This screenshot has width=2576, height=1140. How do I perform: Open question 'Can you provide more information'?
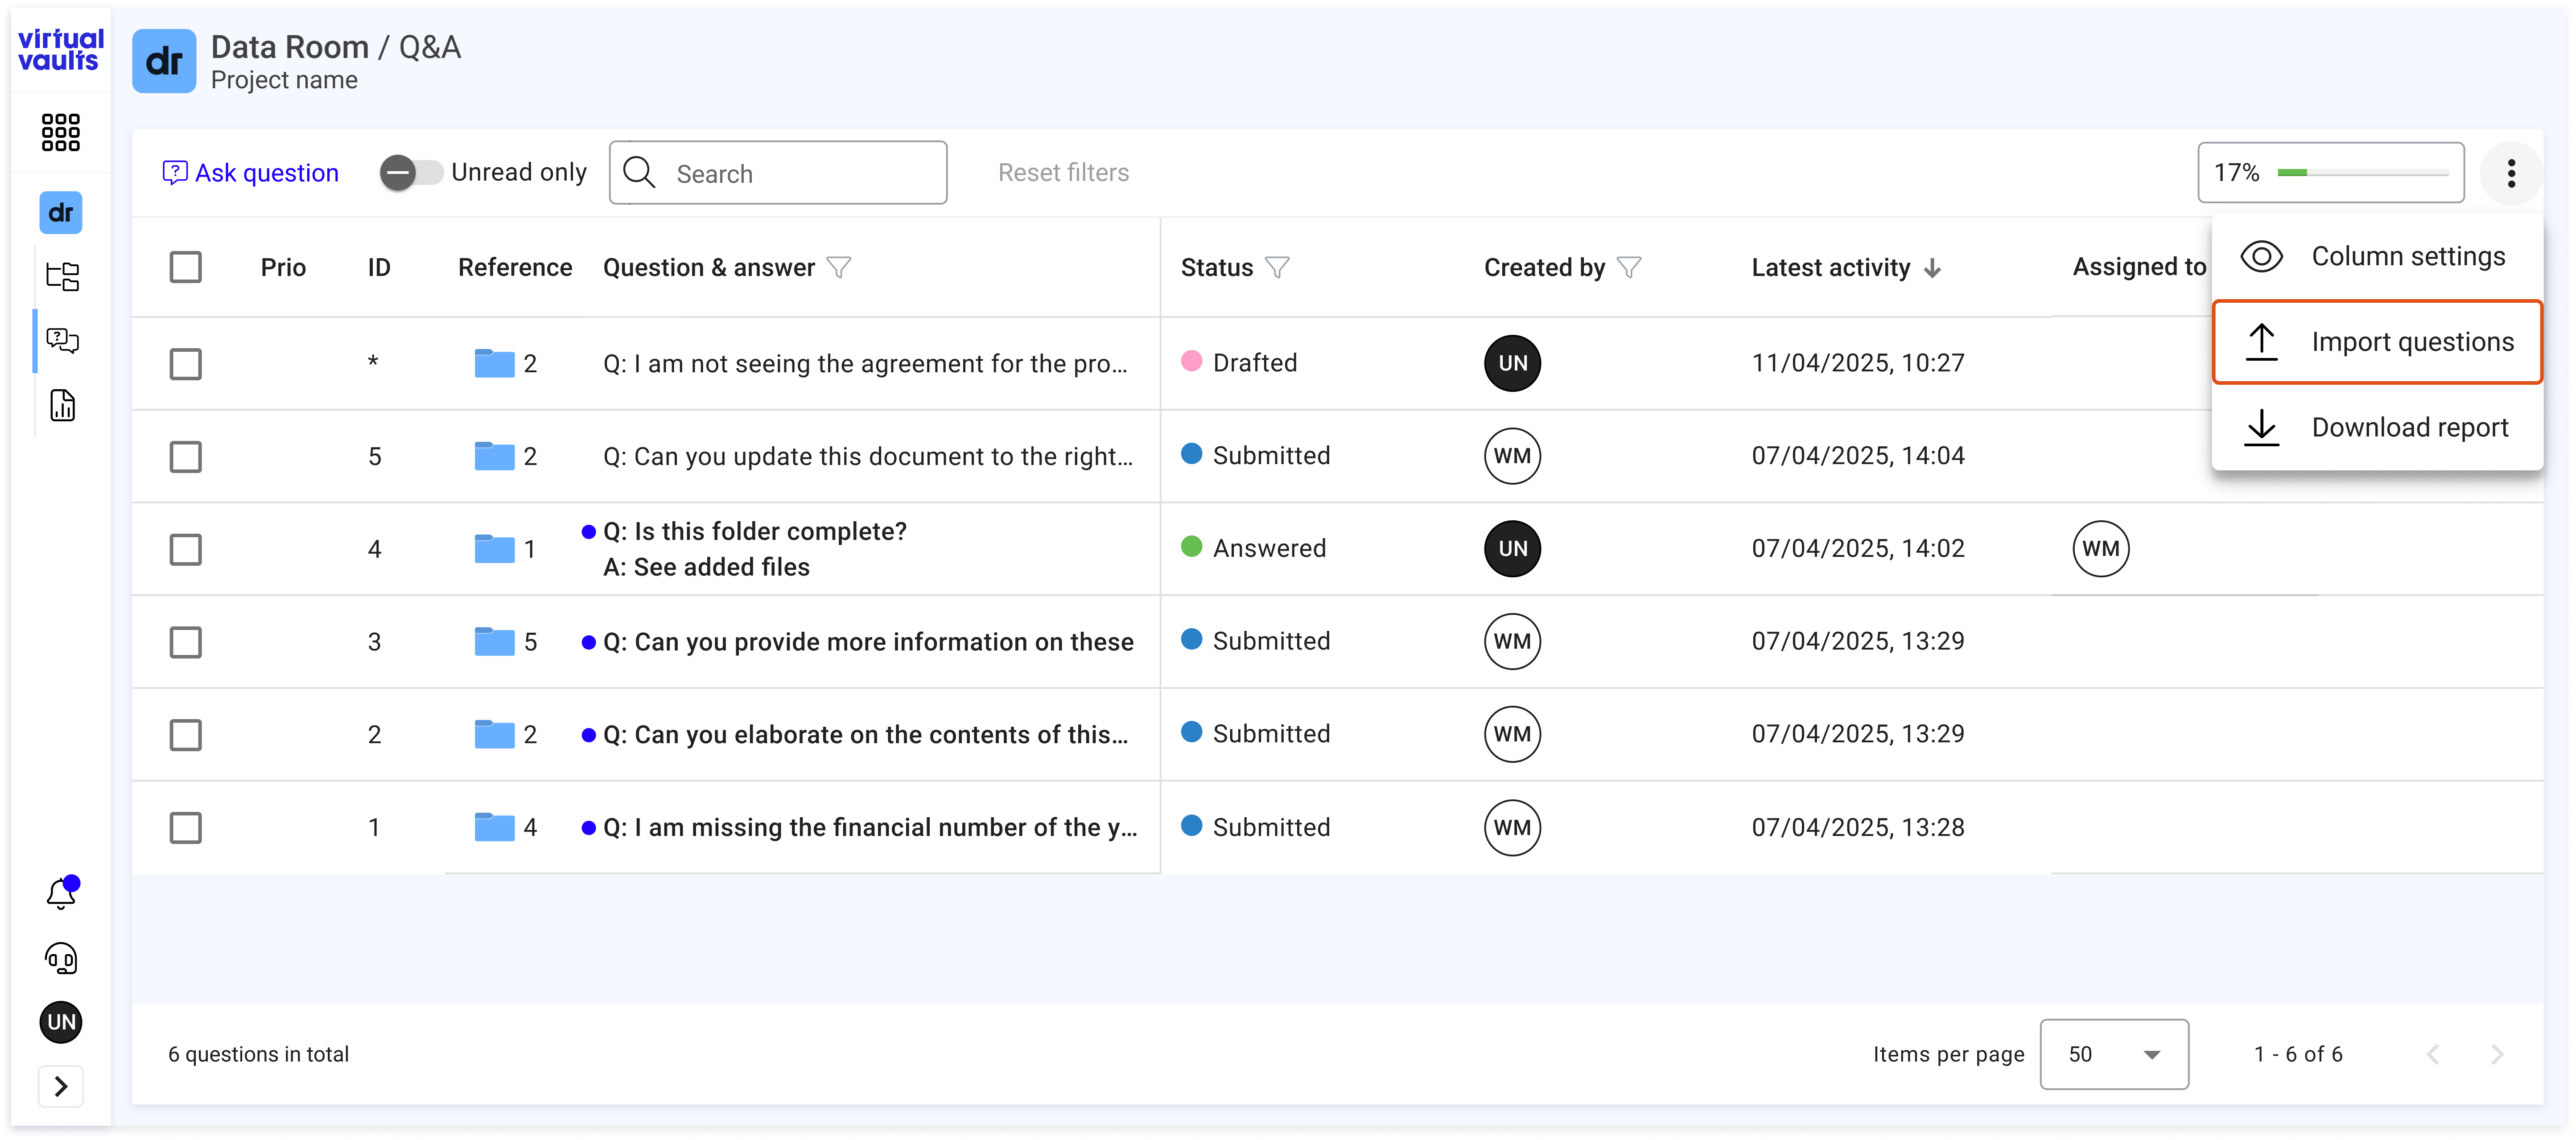click(x=868, y=642)
